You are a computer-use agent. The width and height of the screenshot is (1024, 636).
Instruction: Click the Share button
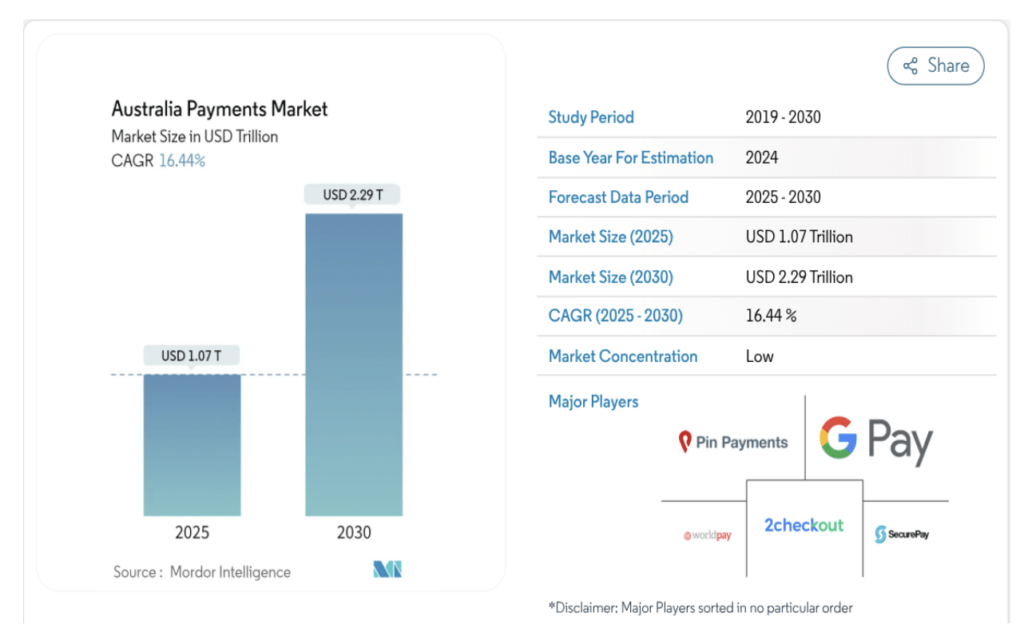tap(935, 65)
